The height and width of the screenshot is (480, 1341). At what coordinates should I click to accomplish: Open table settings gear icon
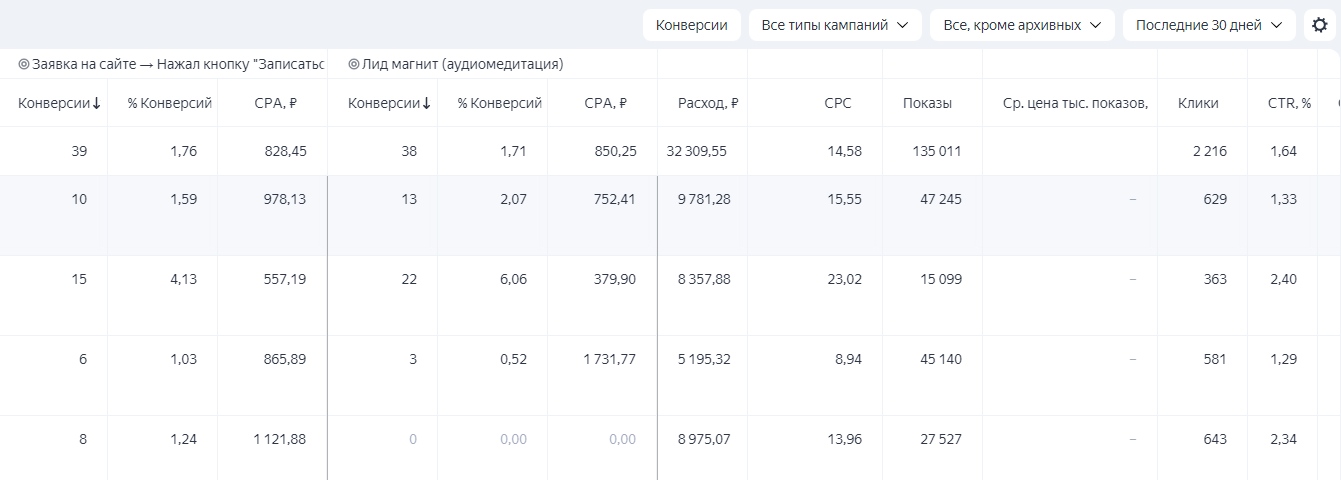pos(1320,25)
